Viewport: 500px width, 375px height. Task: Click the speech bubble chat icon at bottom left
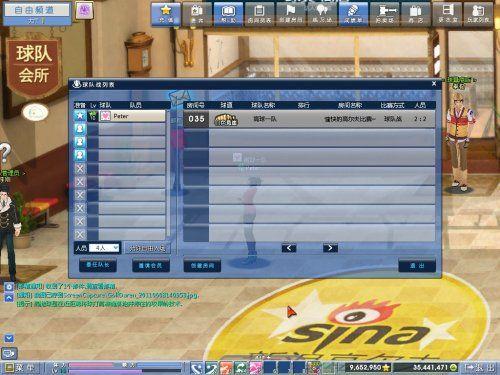(x=9, y=353)
